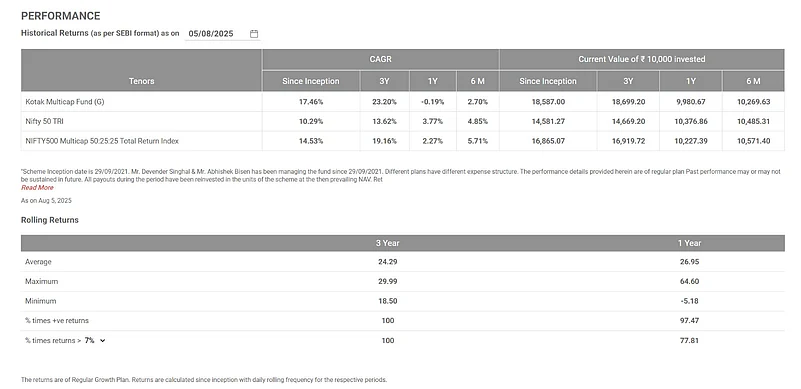
Task: Select Current Value of ₹10,000 invested header
Action: [642, 59]
